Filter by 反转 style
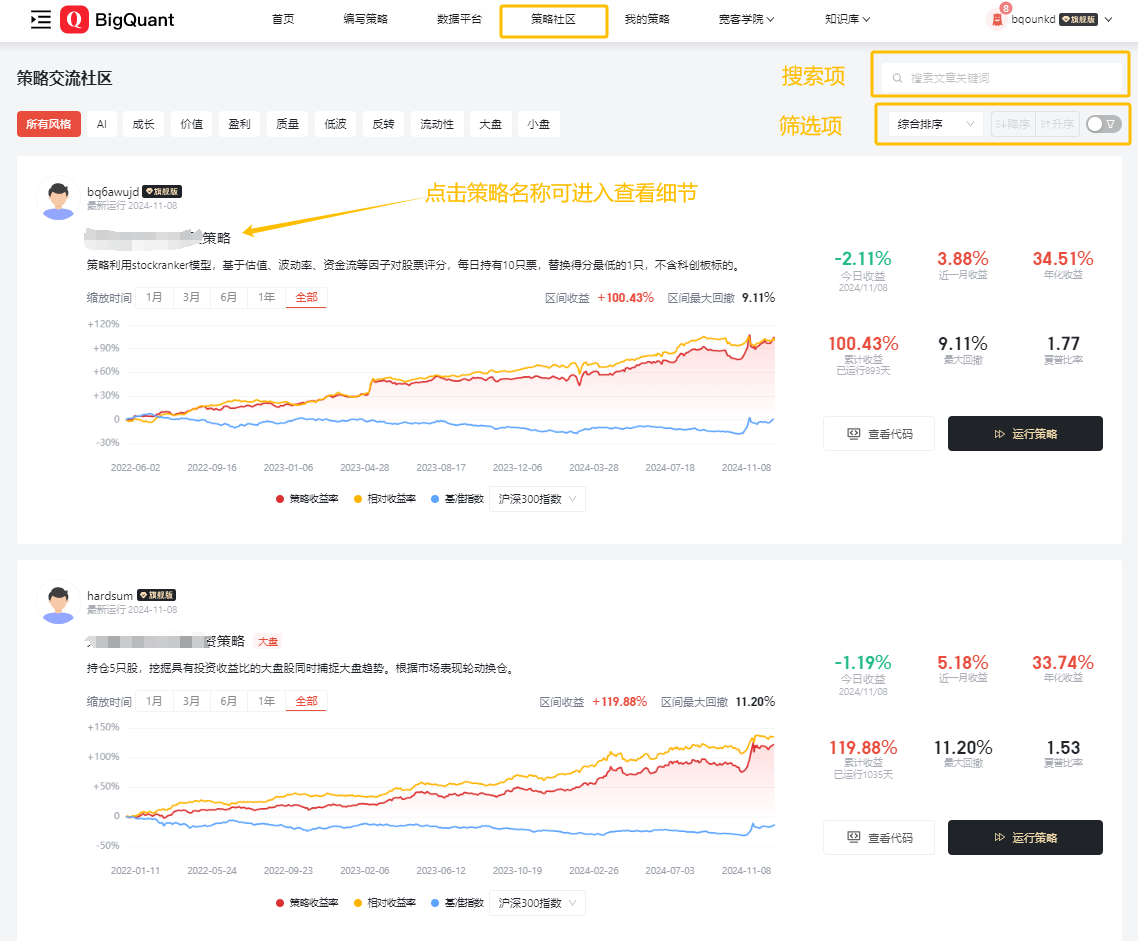Image resolution: width=1138 pixels, height=941 pixels. (x=383, y=124)
